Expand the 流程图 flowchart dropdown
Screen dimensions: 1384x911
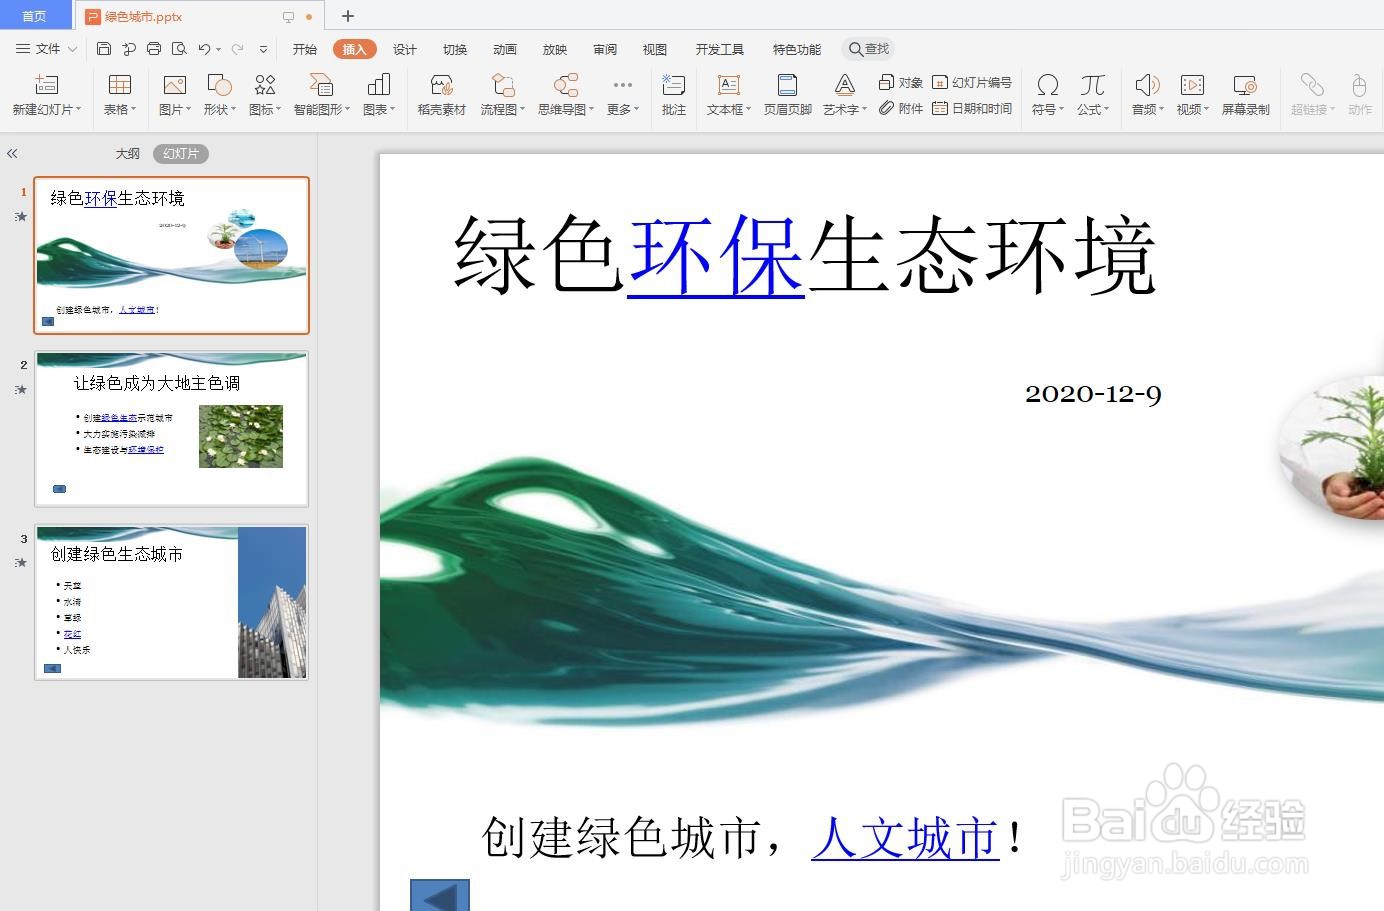coord(522,110)
